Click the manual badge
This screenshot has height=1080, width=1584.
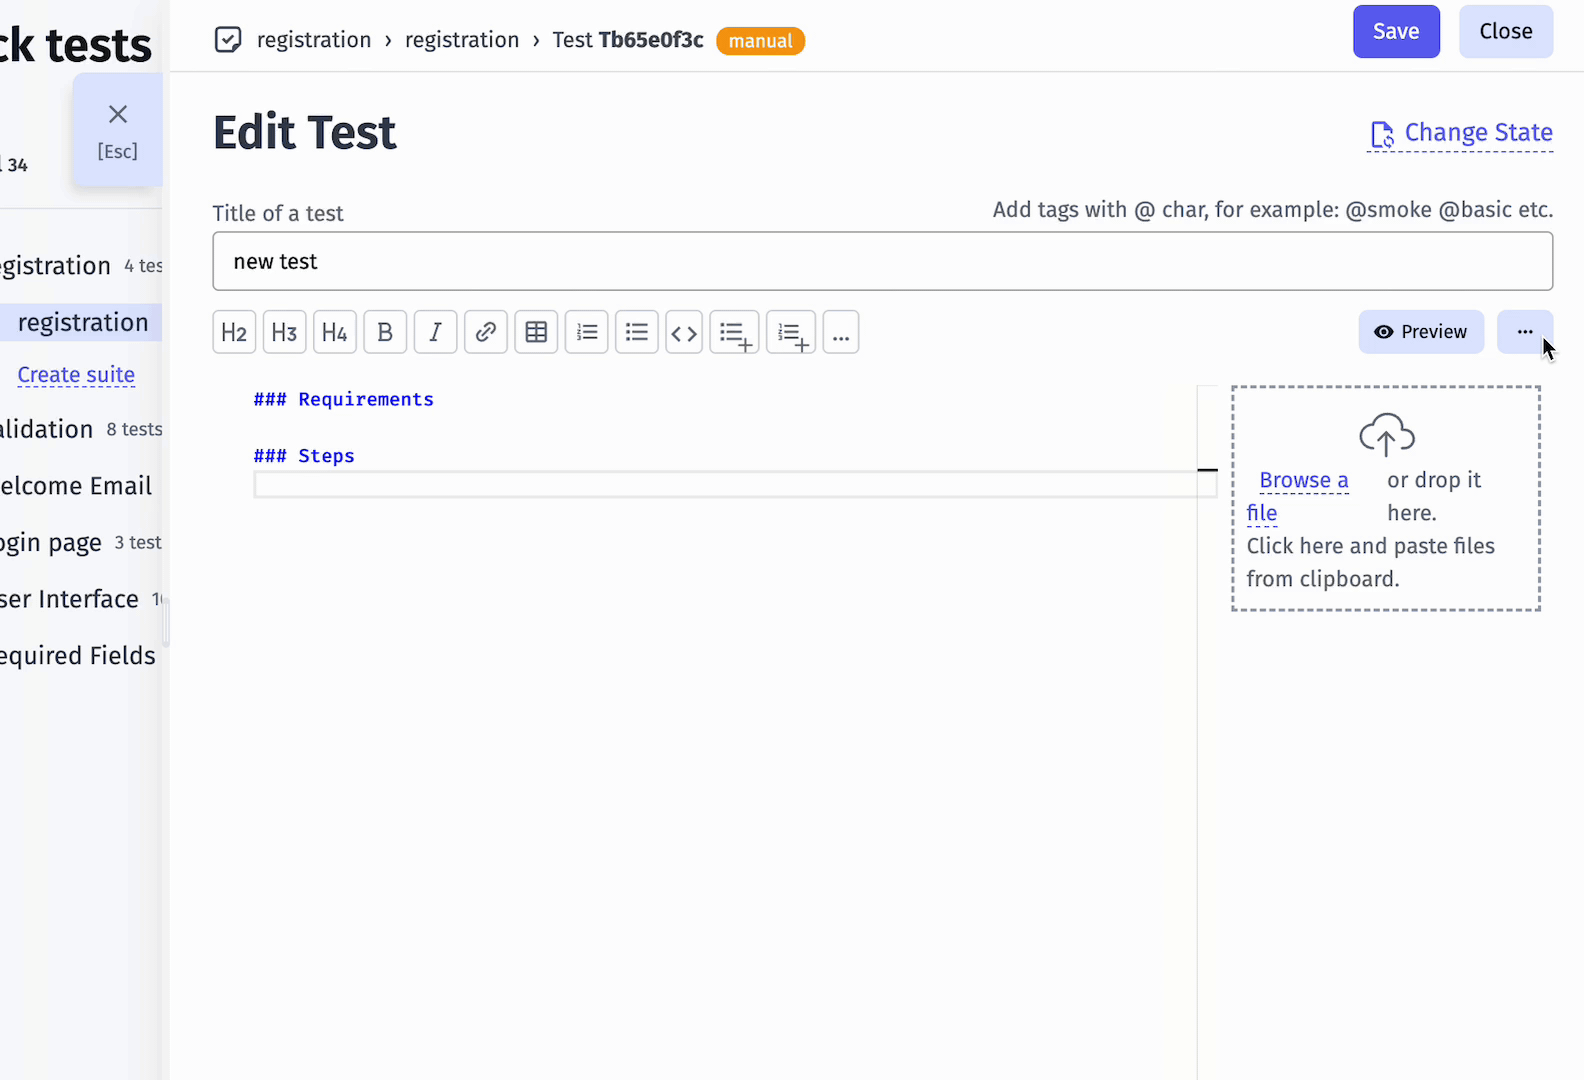point(761,41)
